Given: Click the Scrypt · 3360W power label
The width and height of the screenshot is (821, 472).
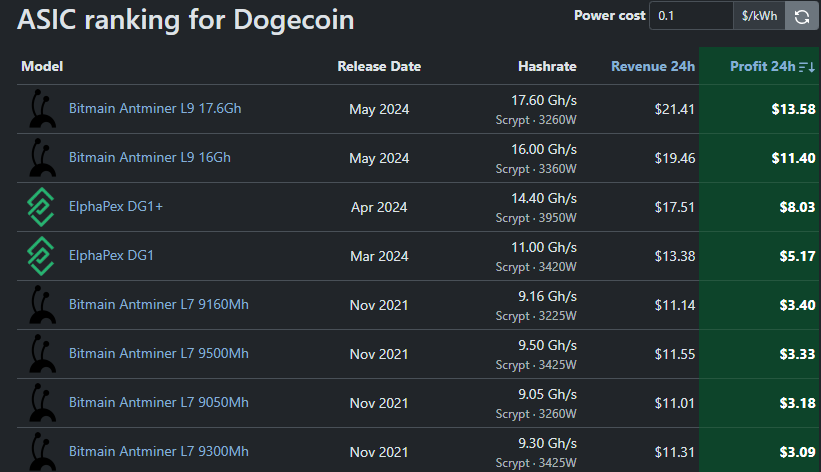Looking at the screenshot, I should click(536, 169).
